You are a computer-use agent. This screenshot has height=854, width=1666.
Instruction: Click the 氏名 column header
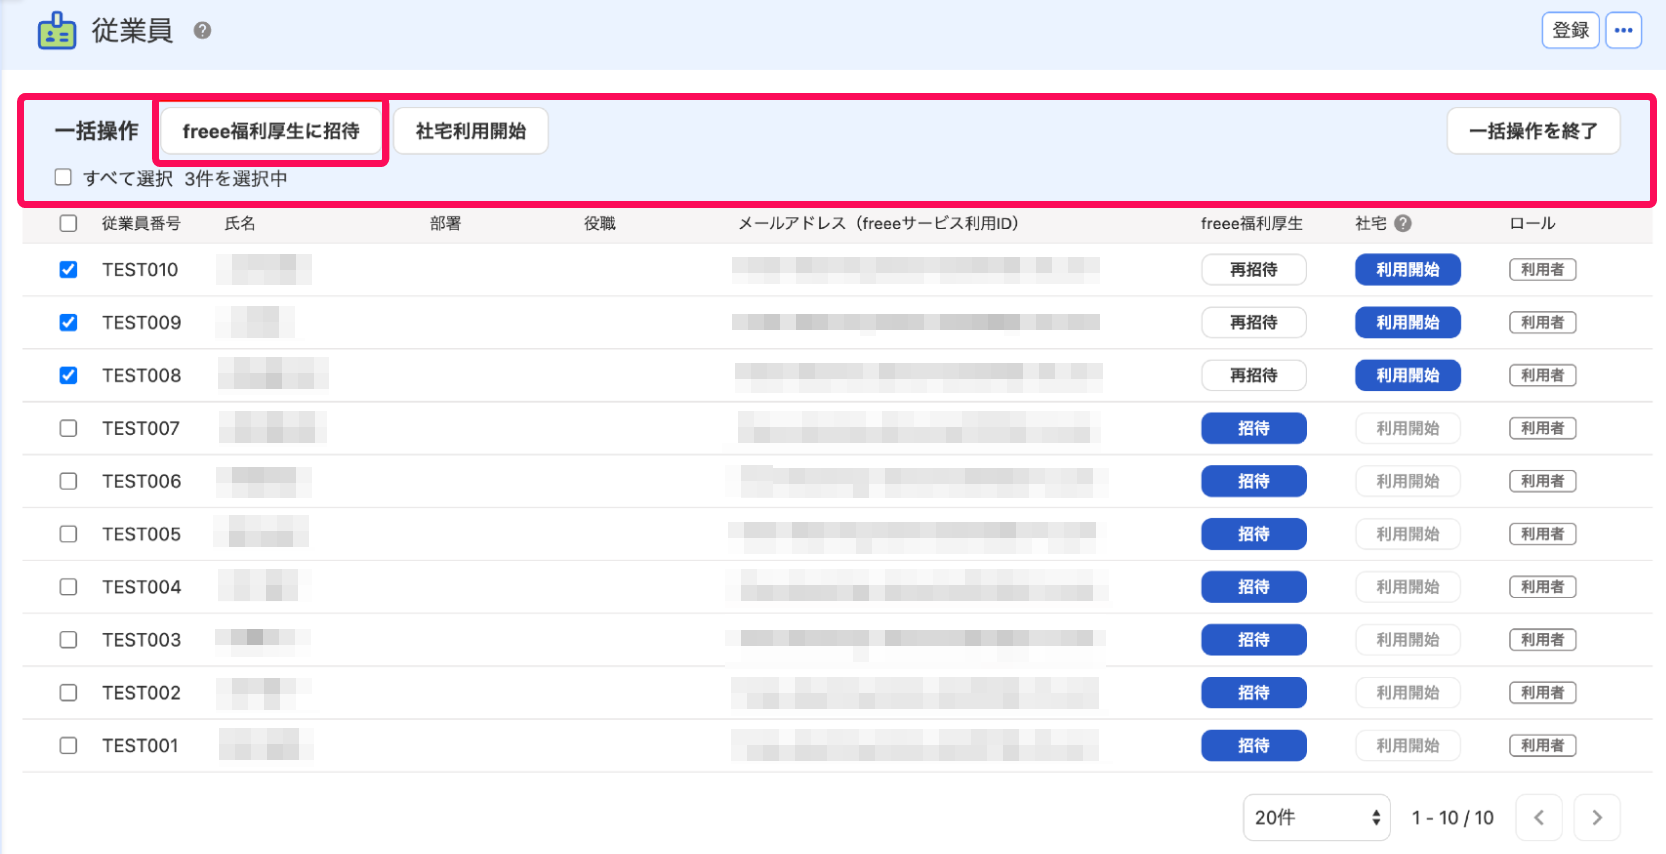(x=240, y=223)
